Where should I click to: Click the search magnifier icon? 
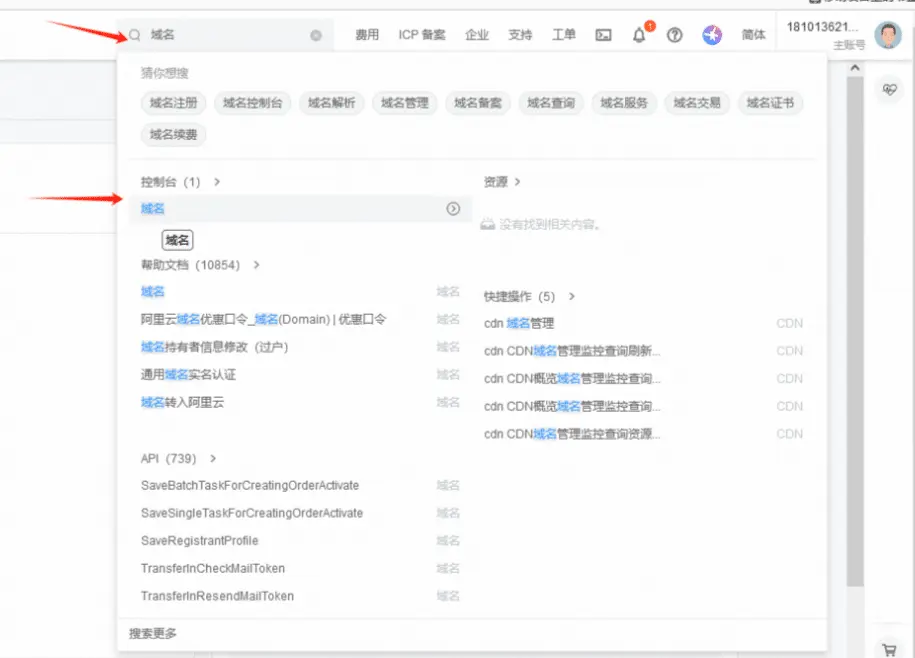135,35
